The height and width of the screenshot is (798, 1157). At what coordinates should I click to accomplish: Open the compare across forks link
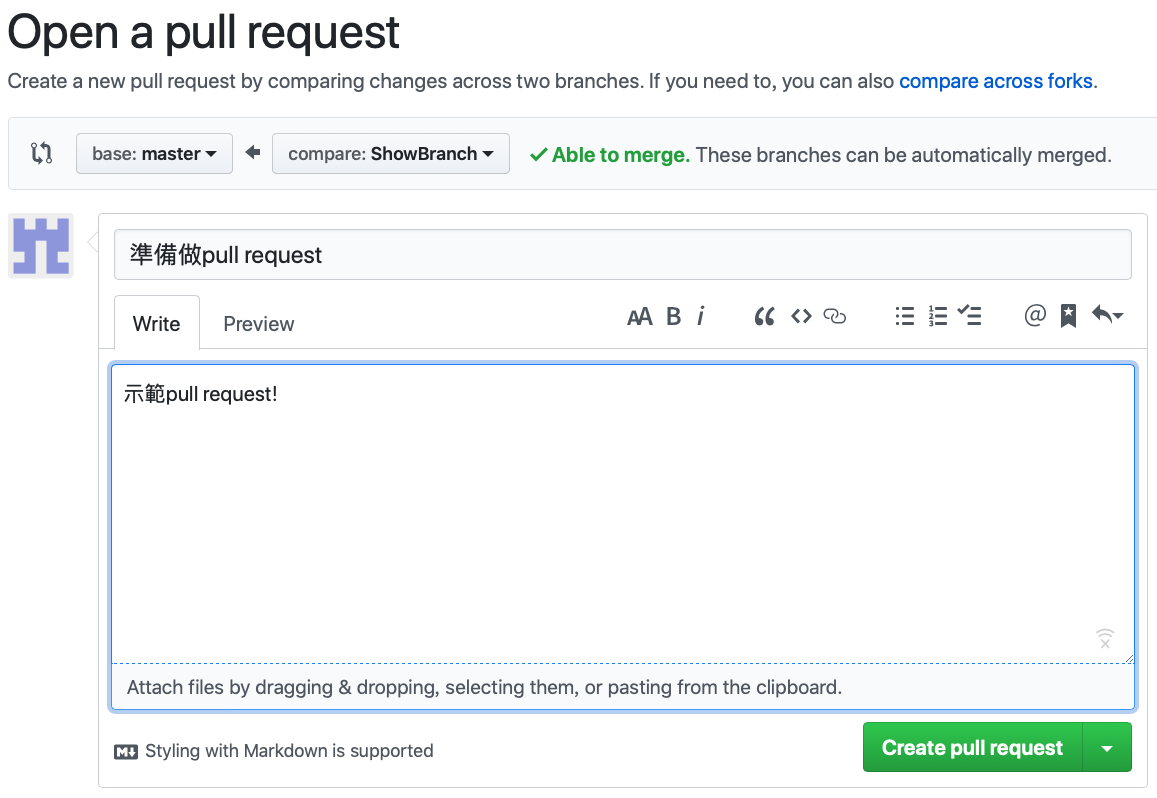tap(995, 81)
